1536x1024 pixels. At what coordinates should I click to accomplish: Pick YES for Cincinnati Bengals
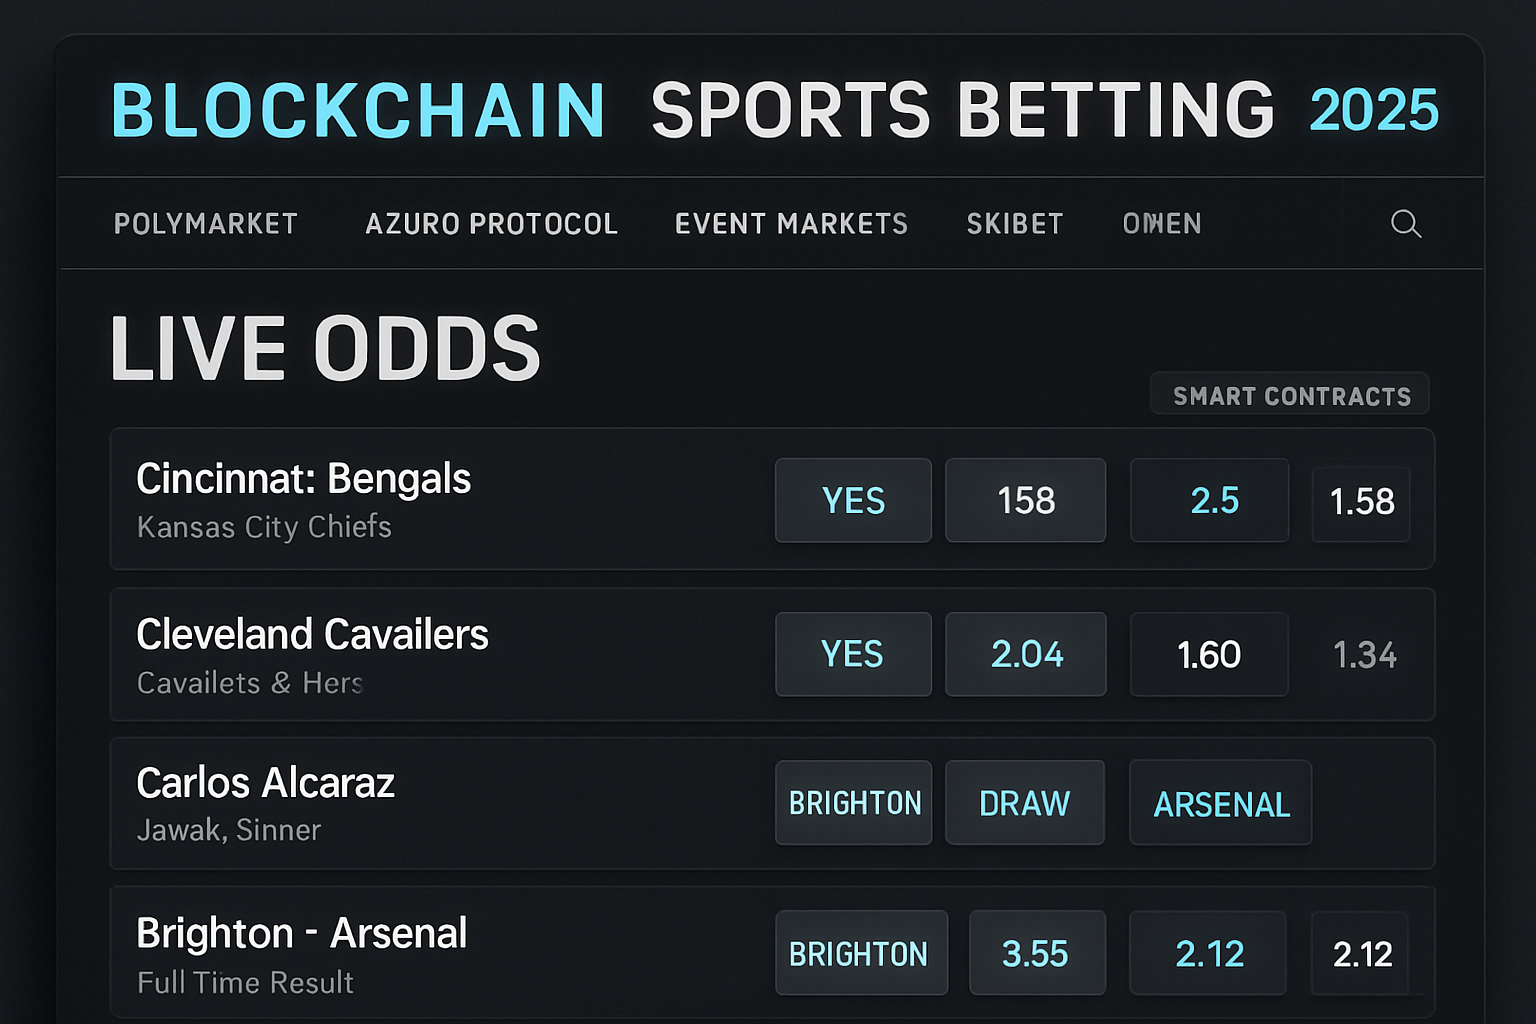click(x=853, y=501)
